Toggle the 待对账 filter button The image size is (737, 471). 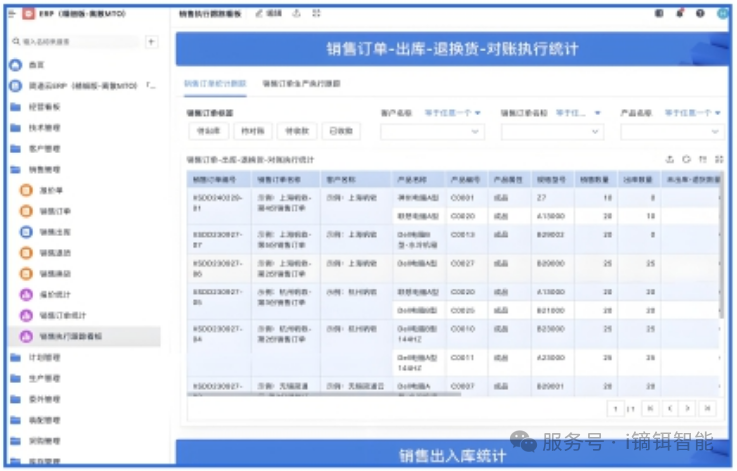[x=252, y=131]
